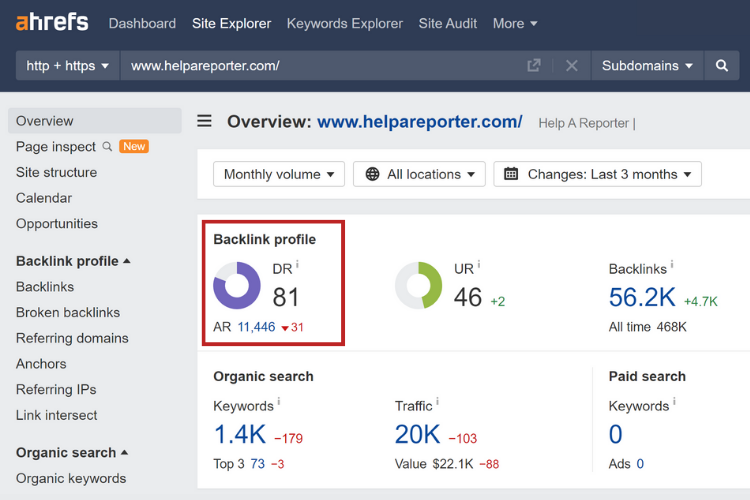Viewport: 750px width, 500px height.
Task: Click the magnifier search button
Action: [x=722, y=66]
